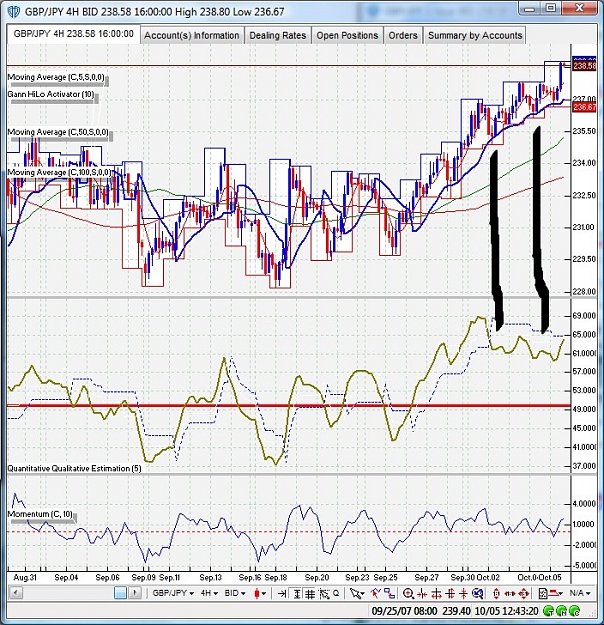Switch to Dealing Rates tab
This screenshot has width=604, height=625.
277,35
